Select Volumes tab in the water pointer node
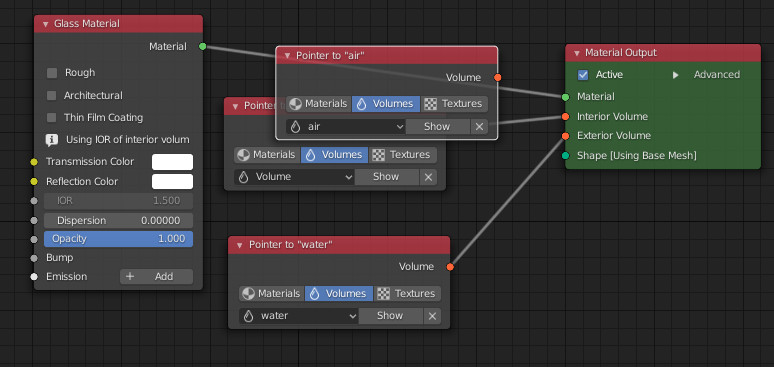 click(x=339, y=294)
